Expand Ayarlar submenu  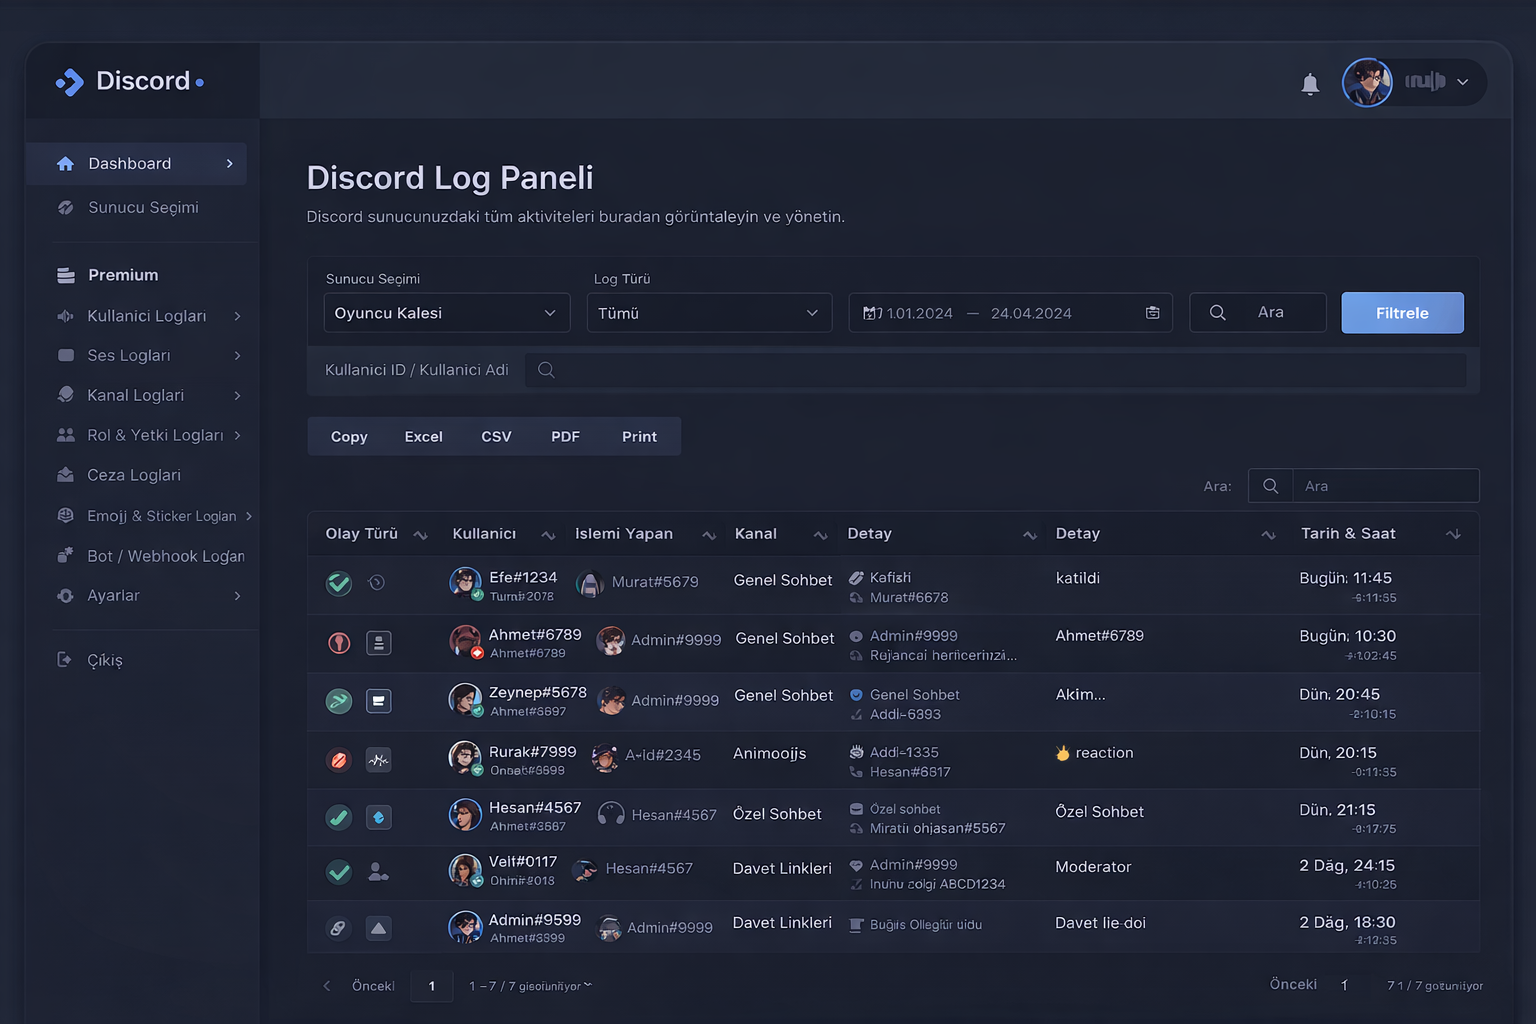tap(237, 596)
